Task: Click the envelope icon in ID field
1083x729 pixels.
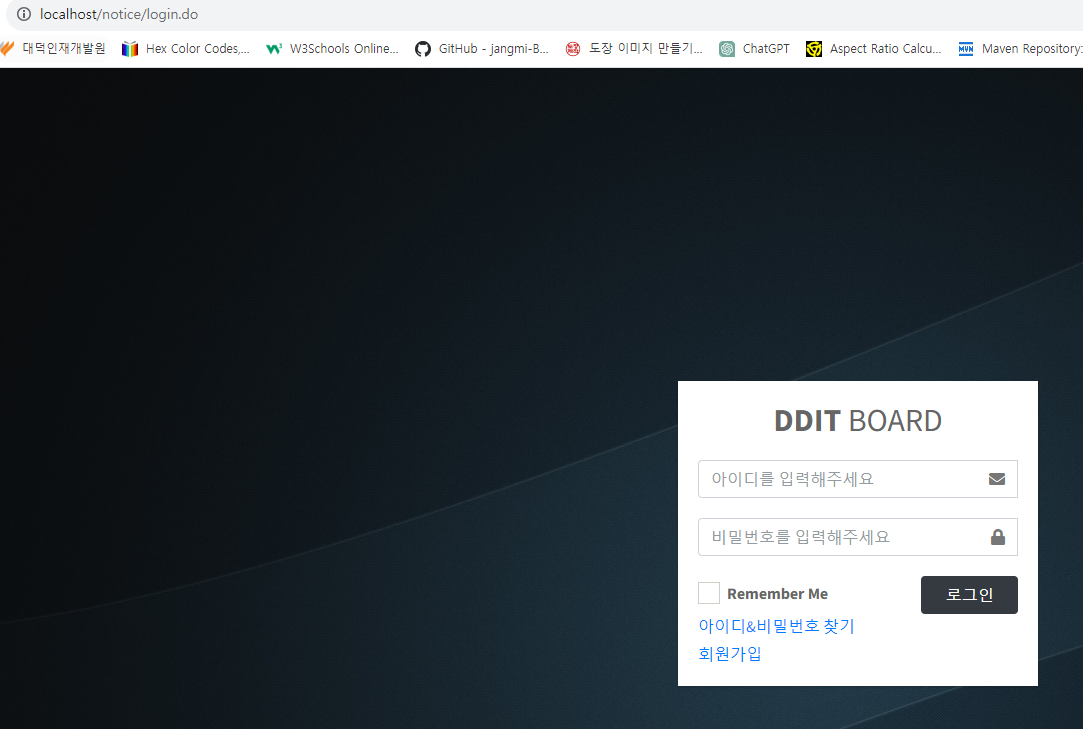Action: pyautogui.click(x=997, y=479)
